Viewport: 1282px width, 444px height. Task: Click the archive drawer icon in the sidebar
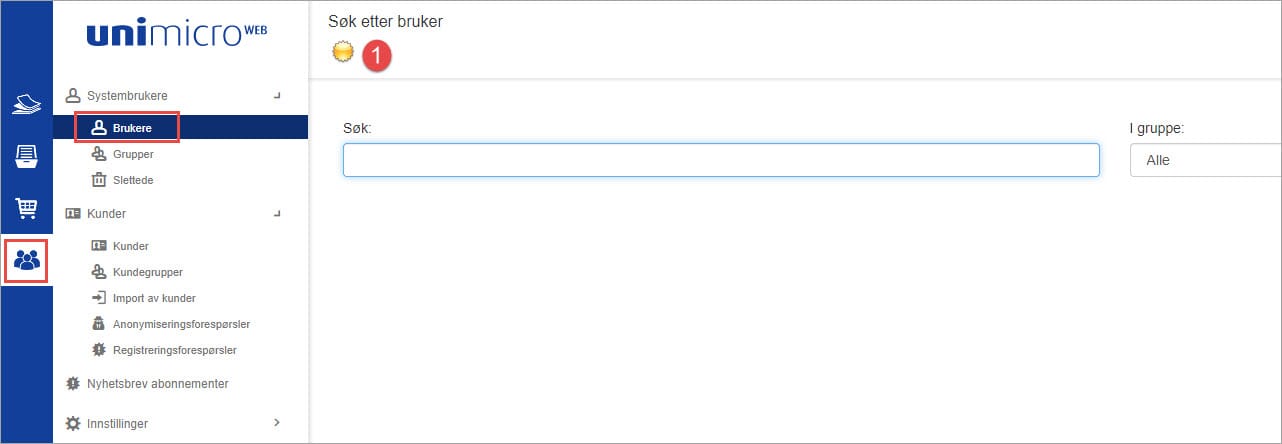[26, 156]
